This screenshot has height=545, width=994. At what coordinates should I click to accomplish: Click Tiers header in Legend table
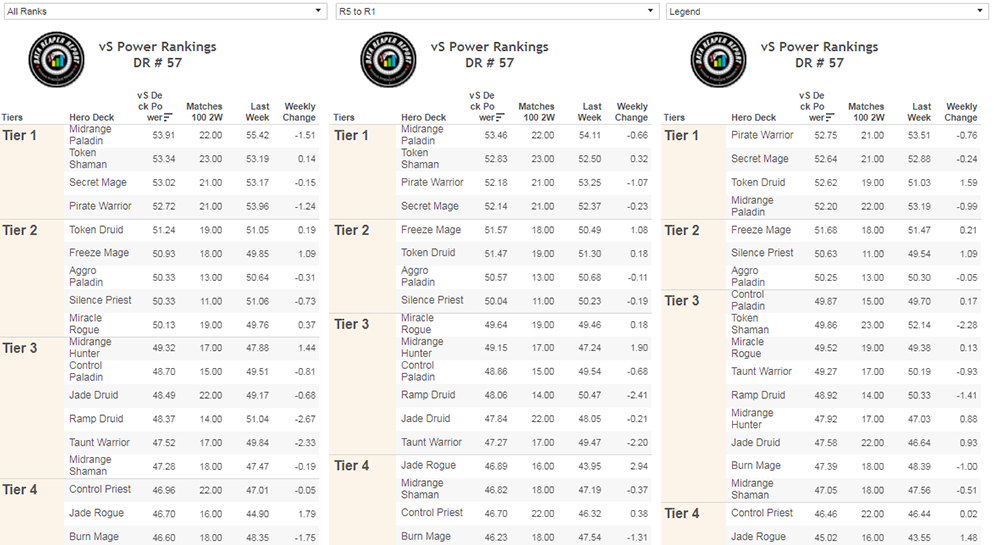click(x=674, y=117)
